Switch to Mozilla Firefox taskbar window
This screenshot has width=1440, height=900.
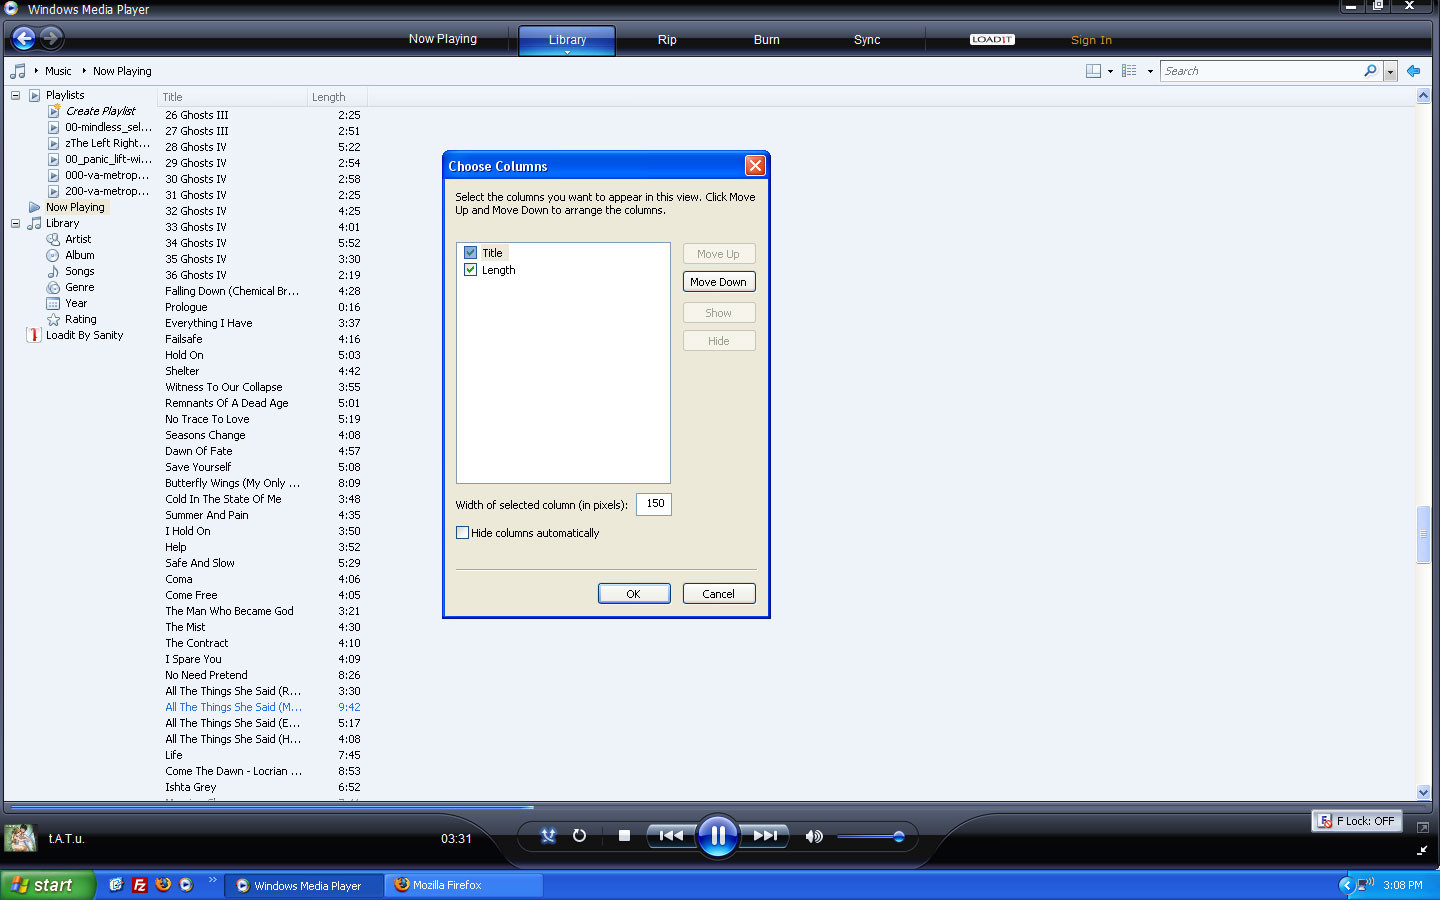point(464,885)
